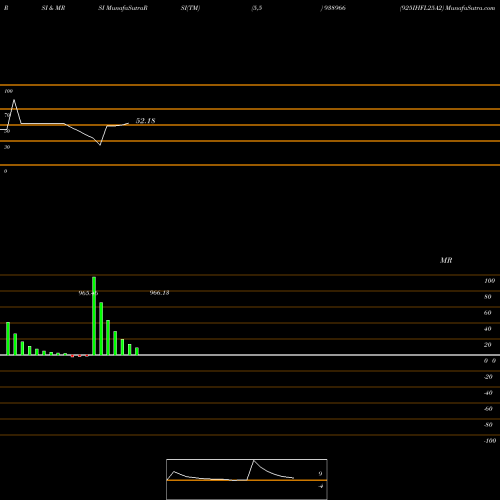Click the header text 938966
Viewport: 500px width, 500px height.
click(334, 8)
